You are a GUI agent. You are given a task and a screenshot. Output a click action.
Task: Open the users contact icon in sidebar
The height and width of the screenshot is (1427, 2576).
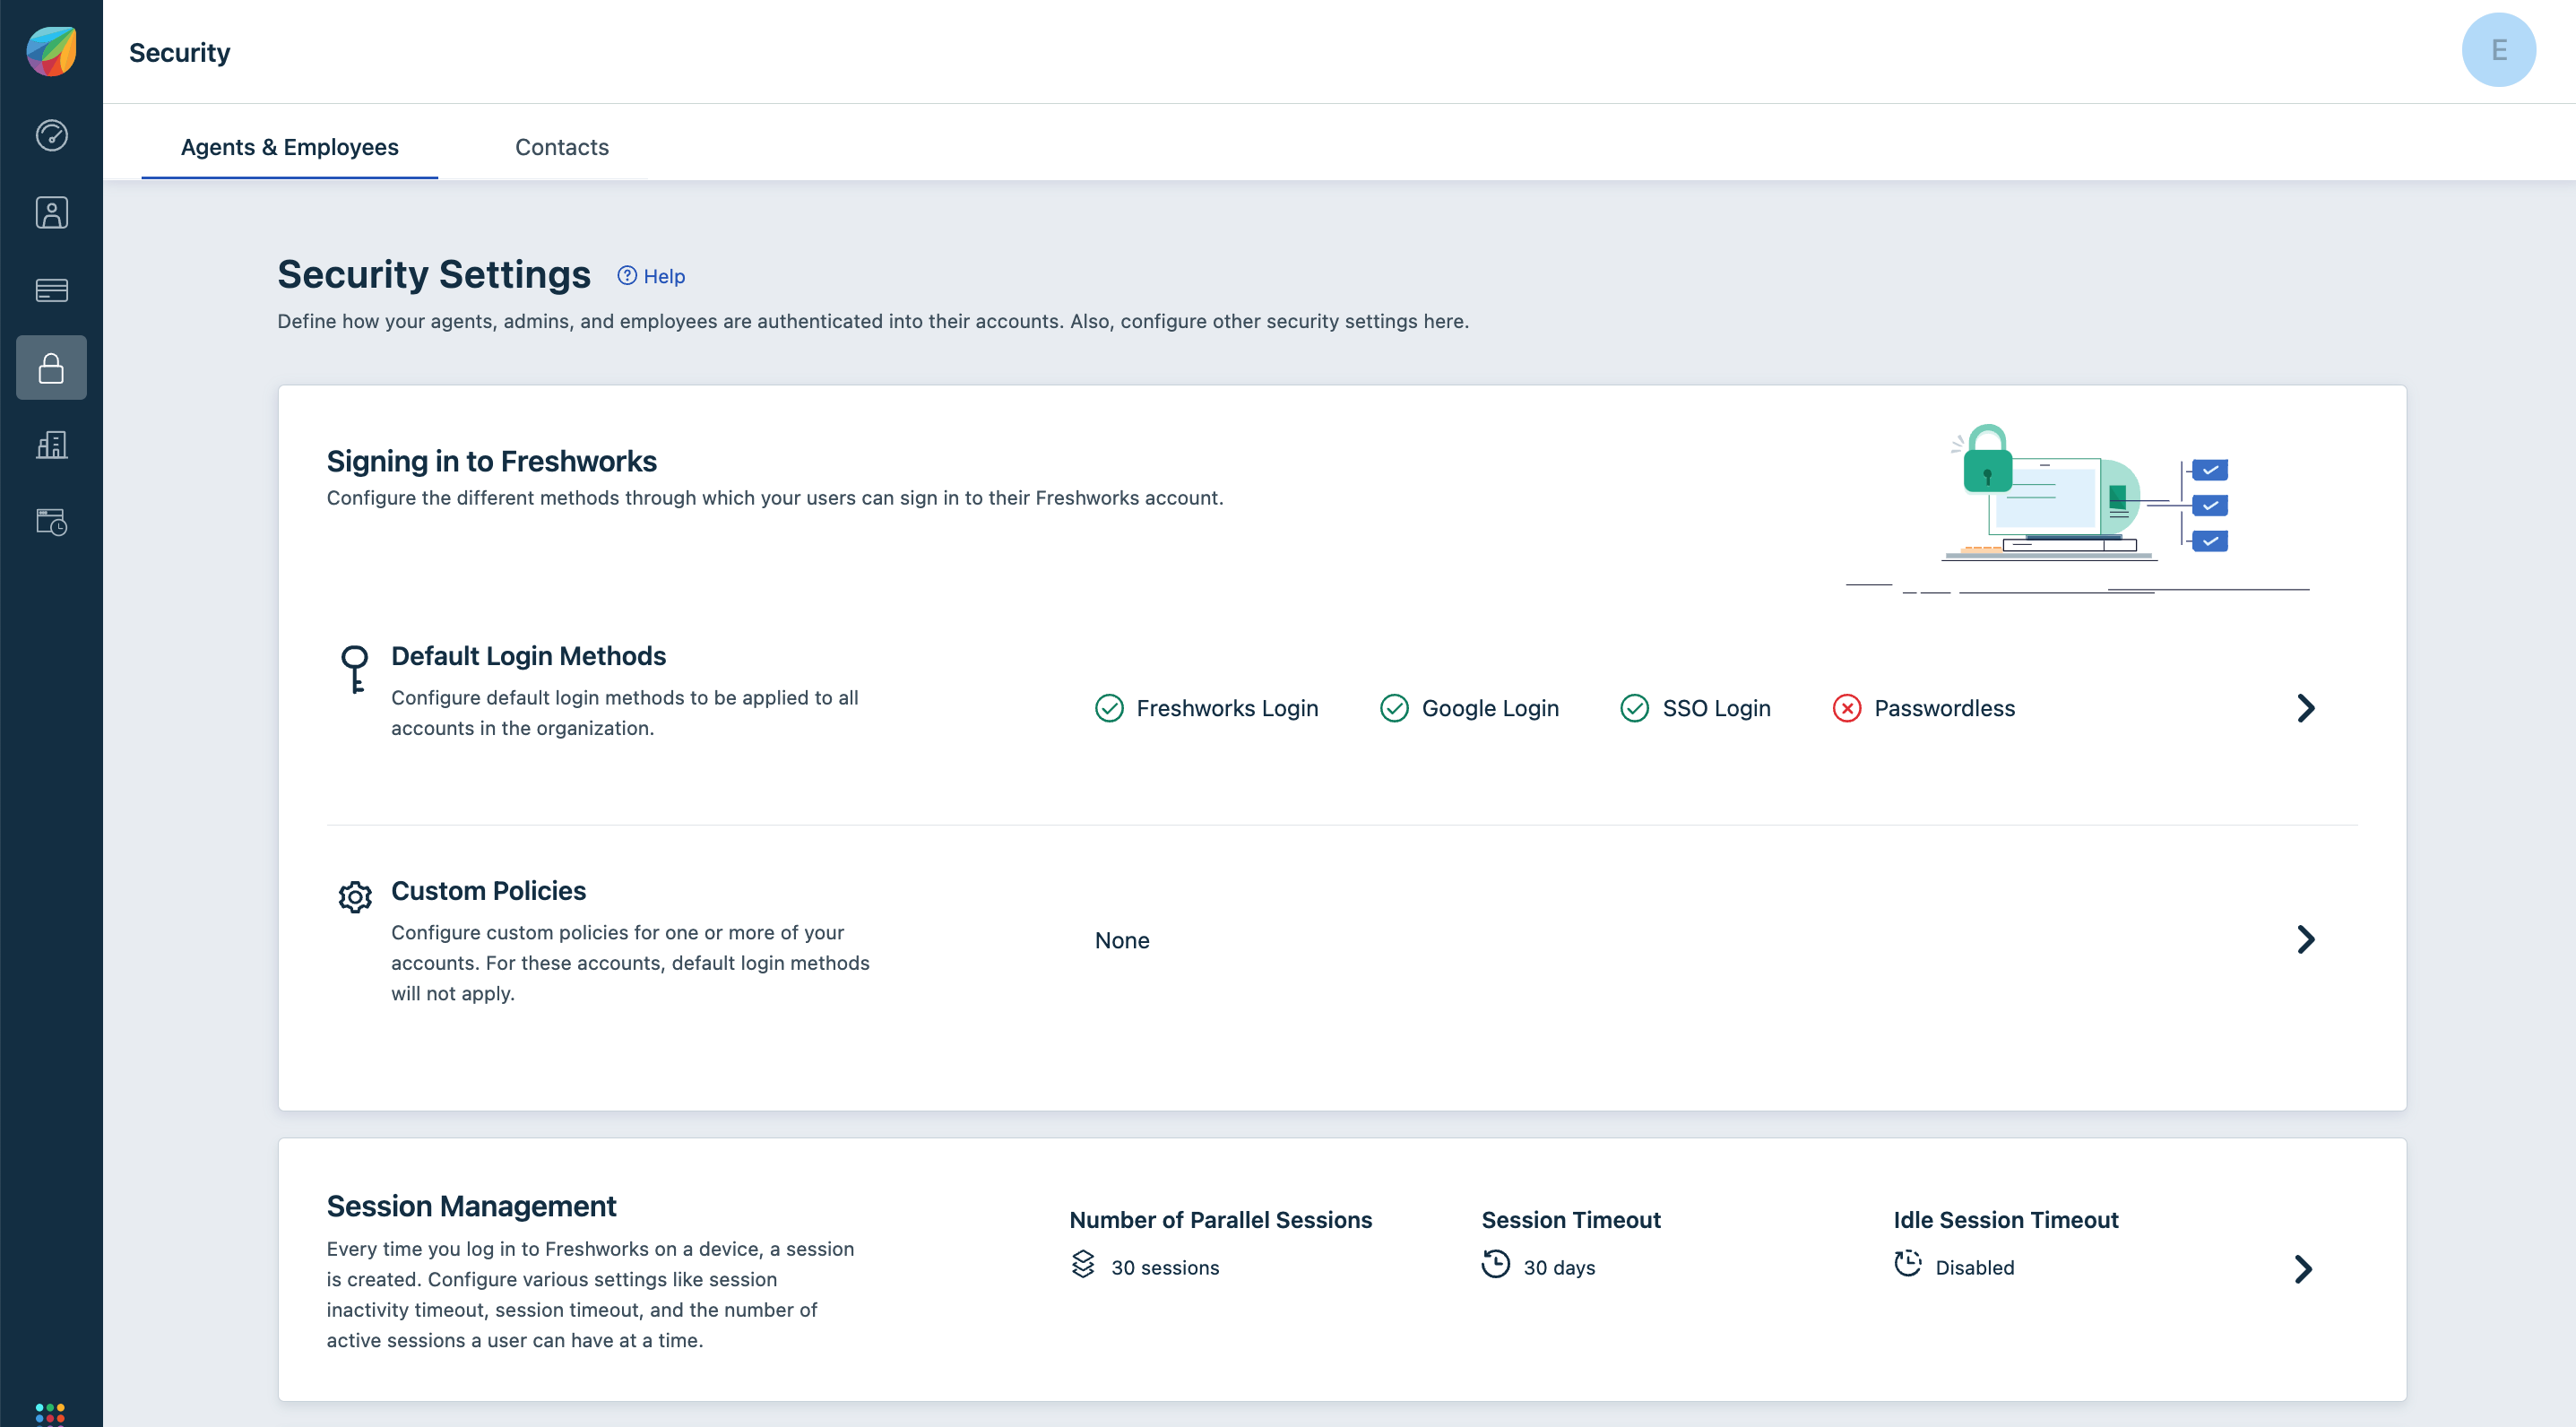51,212
